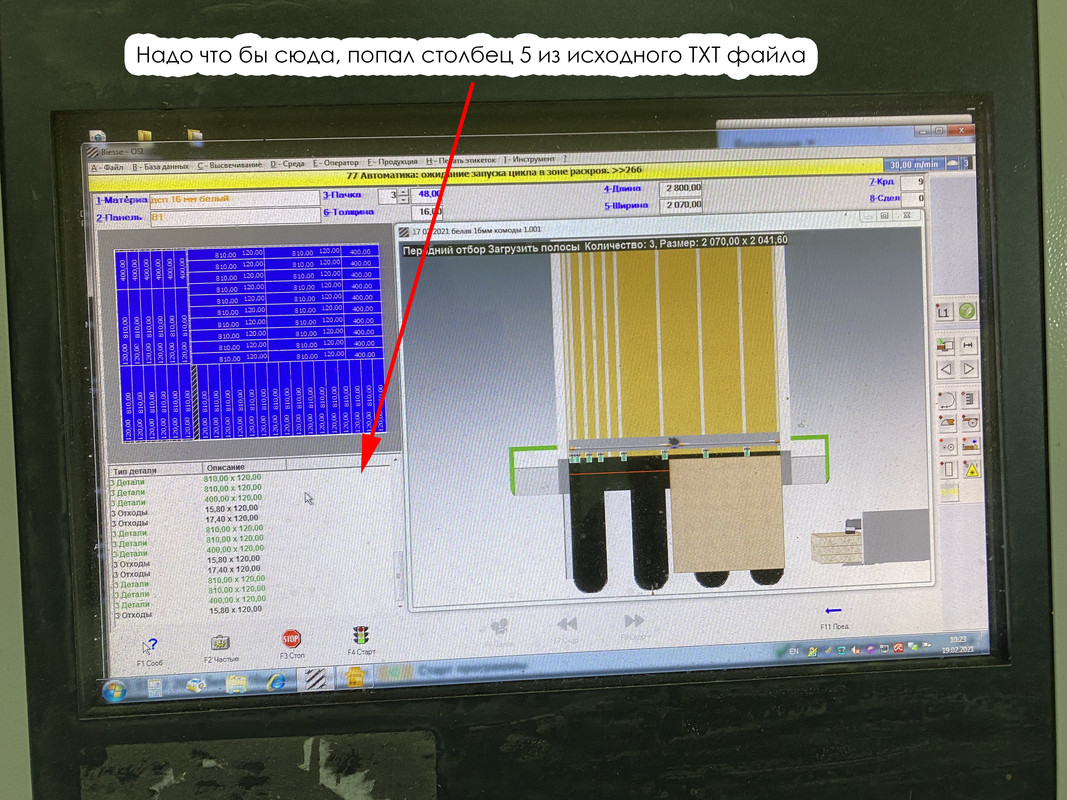Click the F11 Пред blue arrow
The height and width of the screenshot is (800, 1067).
point(833,611)
